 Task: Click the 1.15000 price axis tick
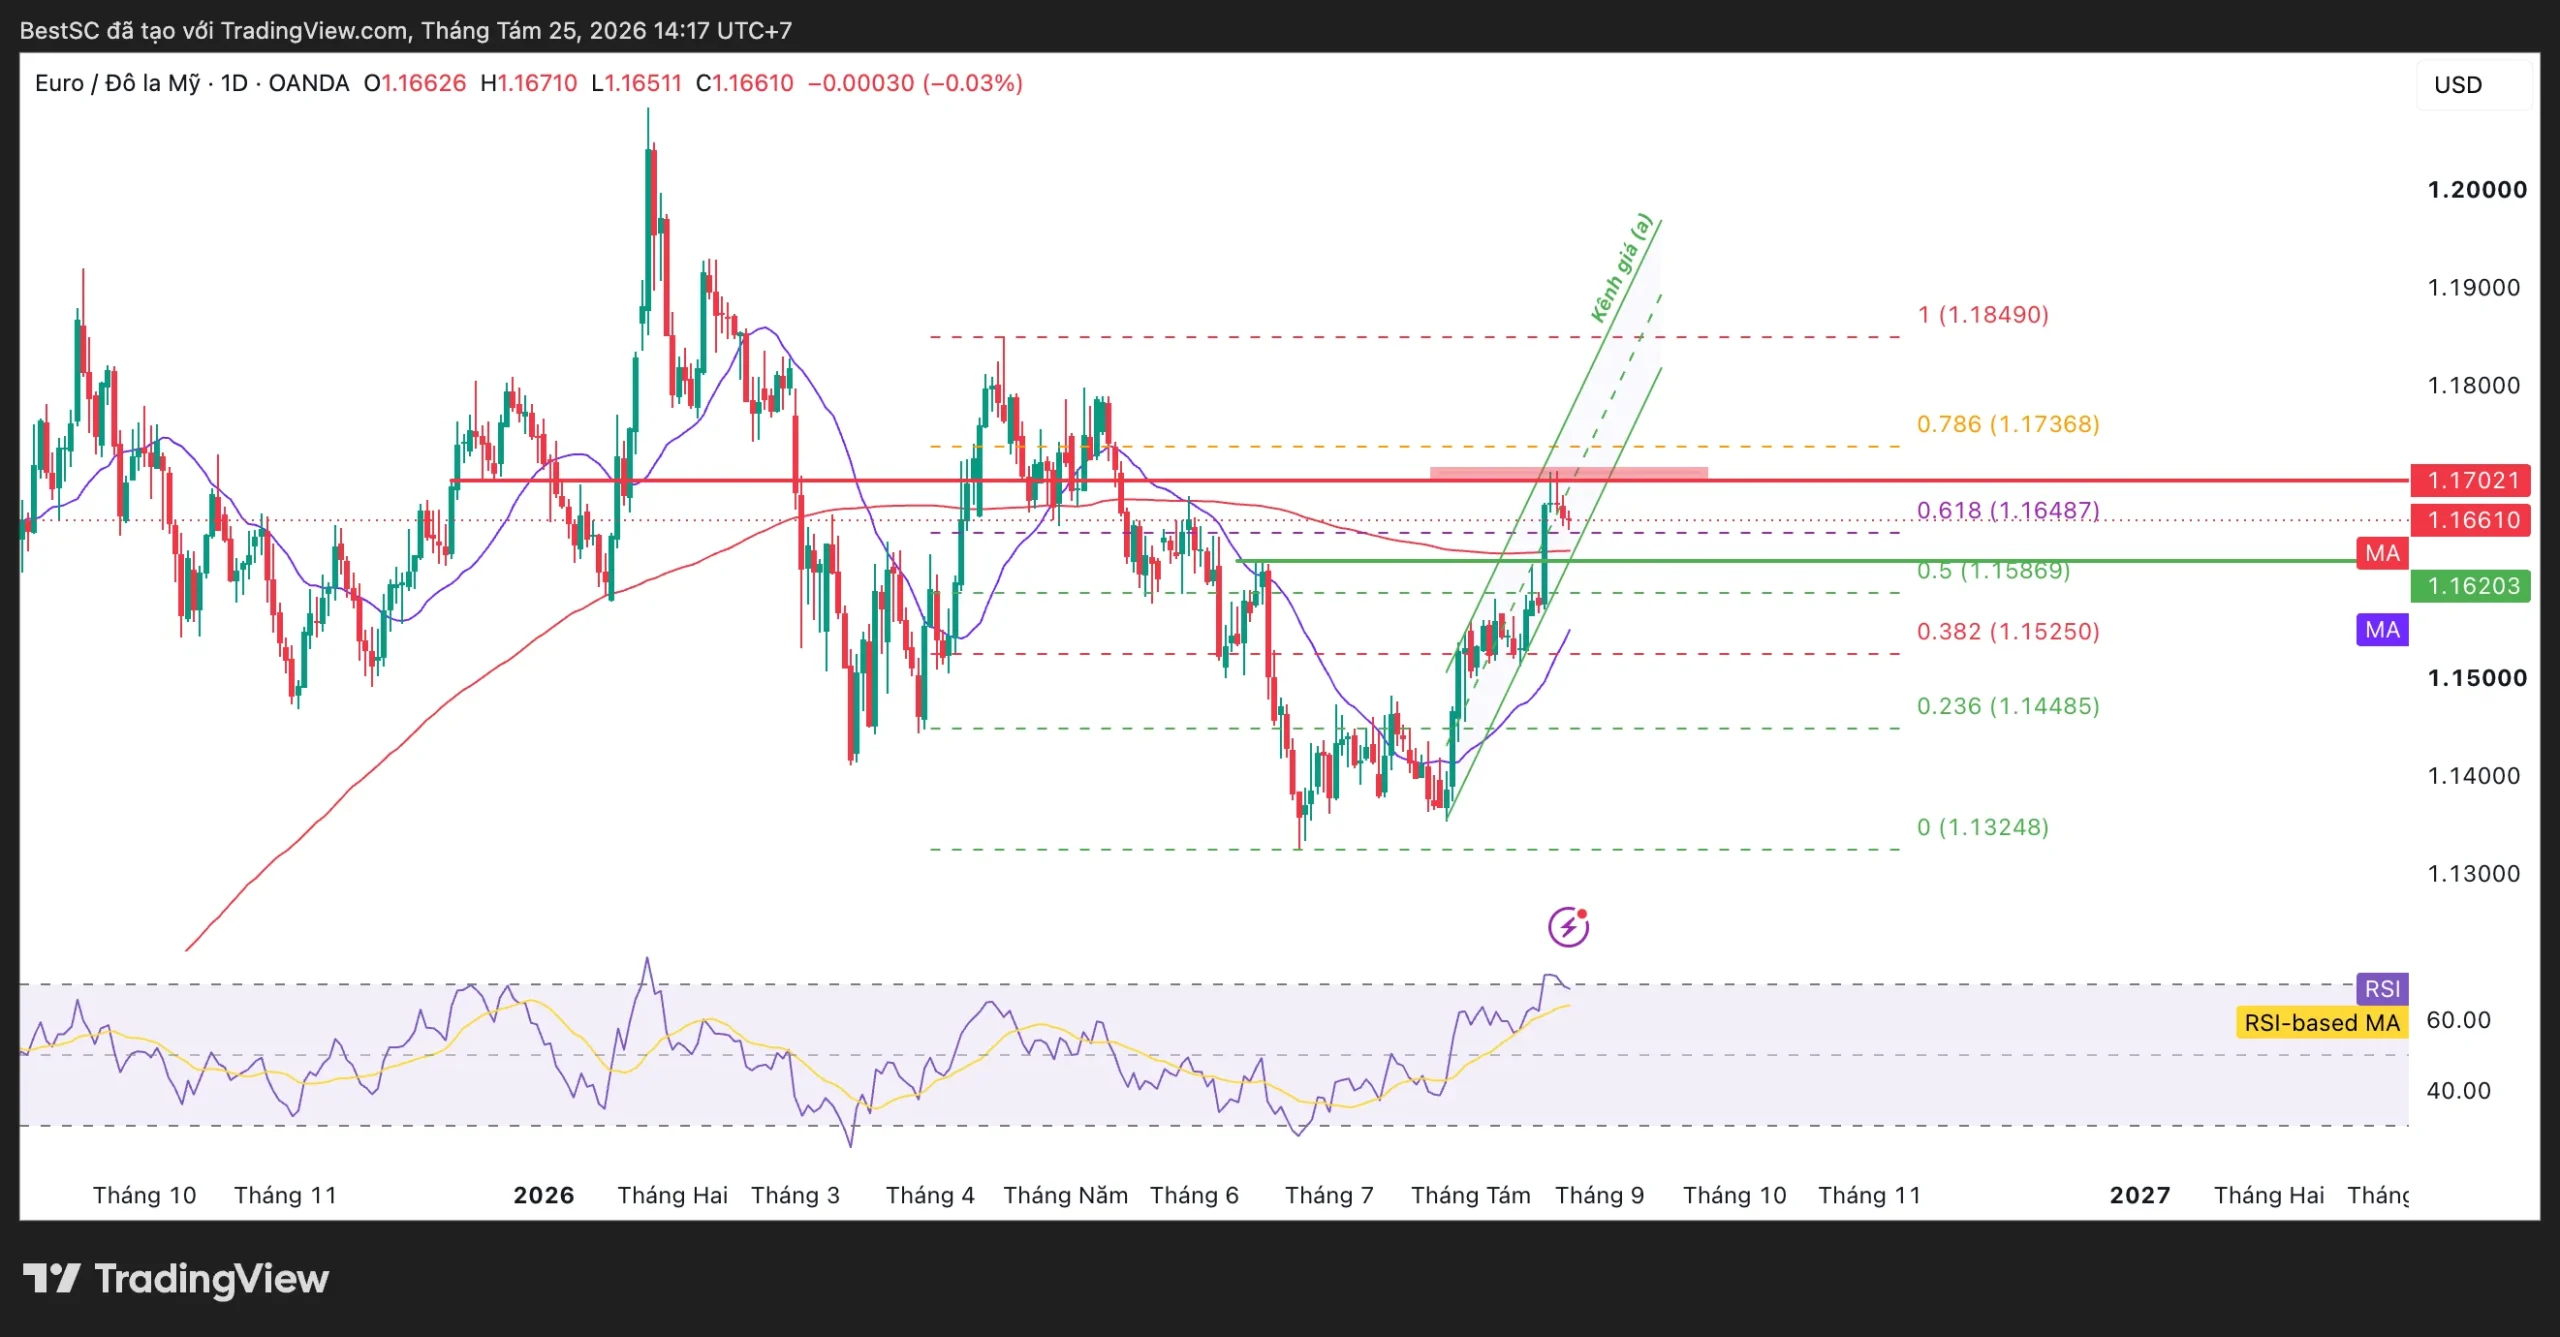point(2477,678)
